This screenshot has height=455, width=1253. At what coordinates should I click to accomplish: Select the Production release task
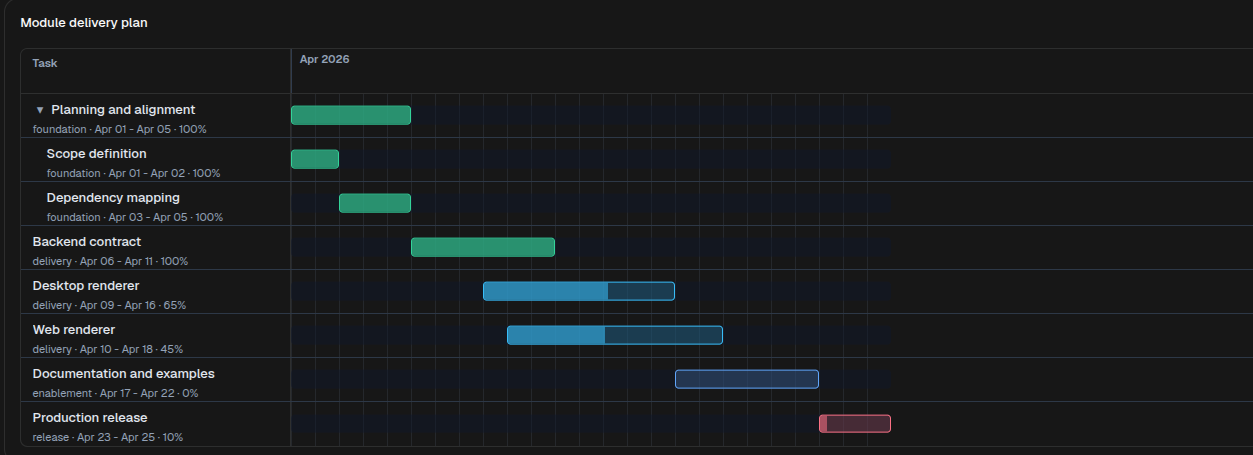point(156,424)
